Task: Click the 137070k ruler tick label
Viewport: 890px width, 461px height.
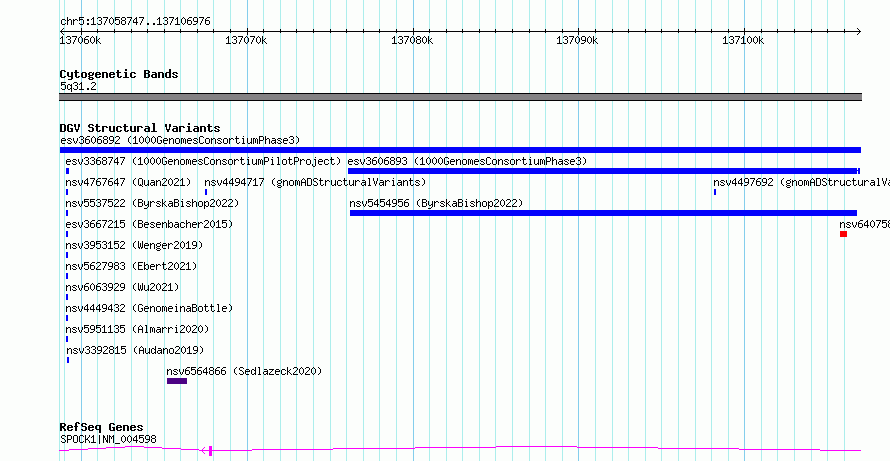Action: pos(246,40)
